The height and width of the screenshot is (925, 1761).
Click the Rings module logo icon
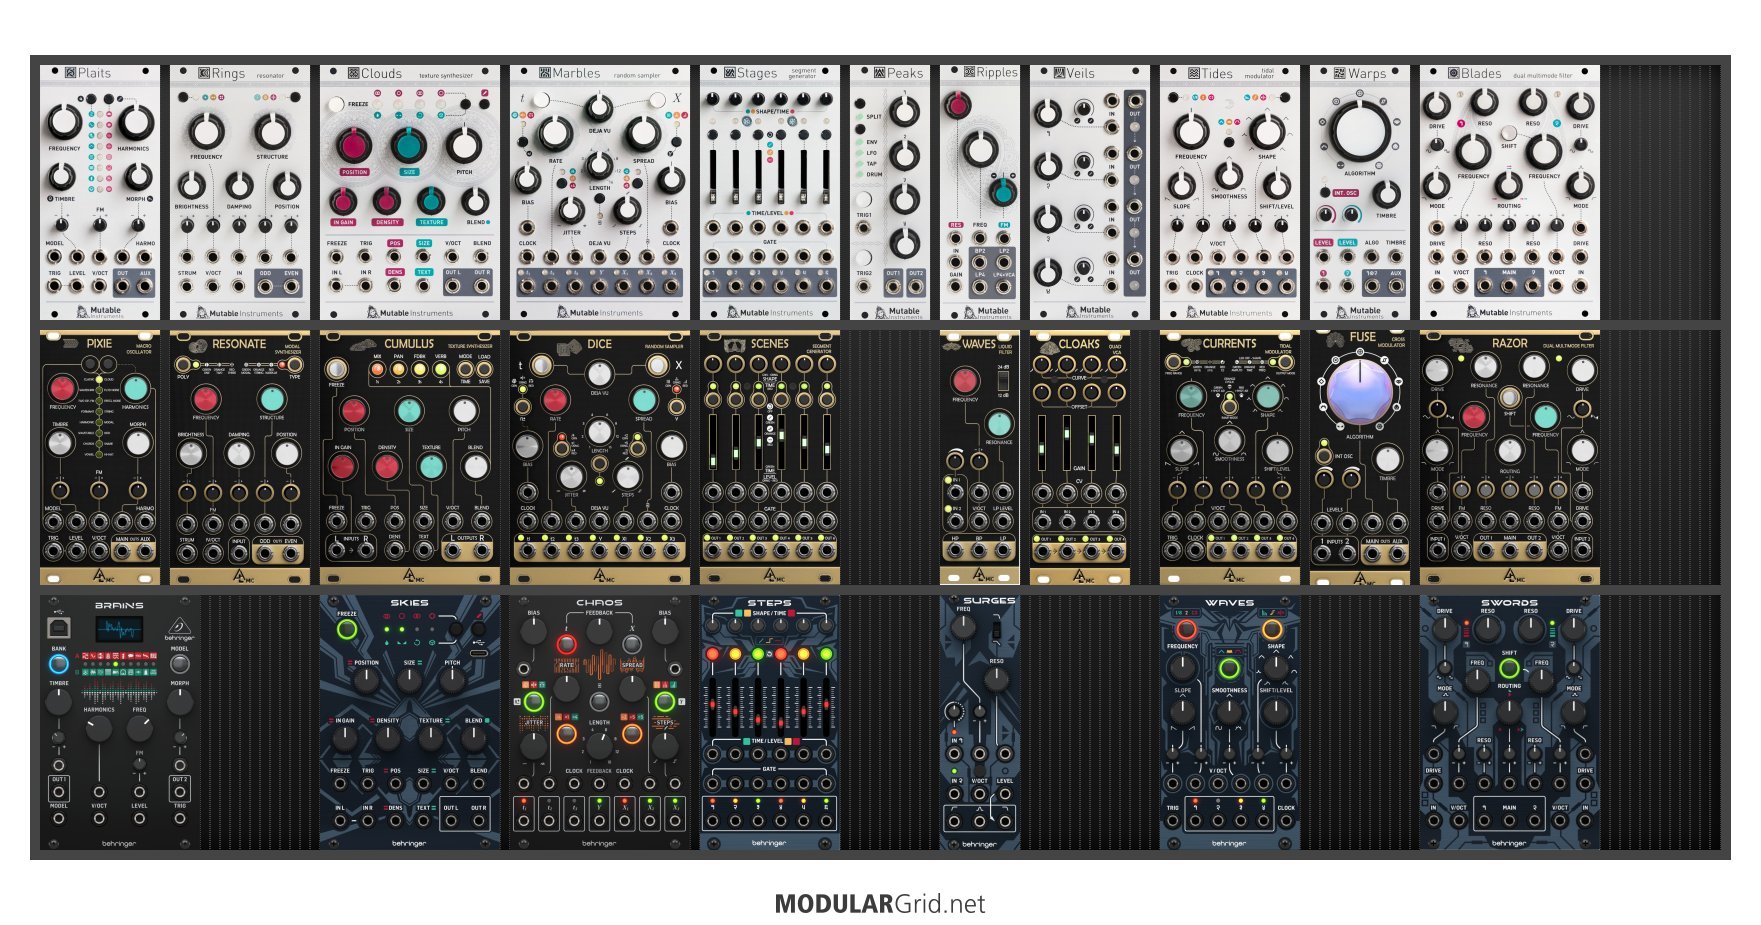point(204,73)
